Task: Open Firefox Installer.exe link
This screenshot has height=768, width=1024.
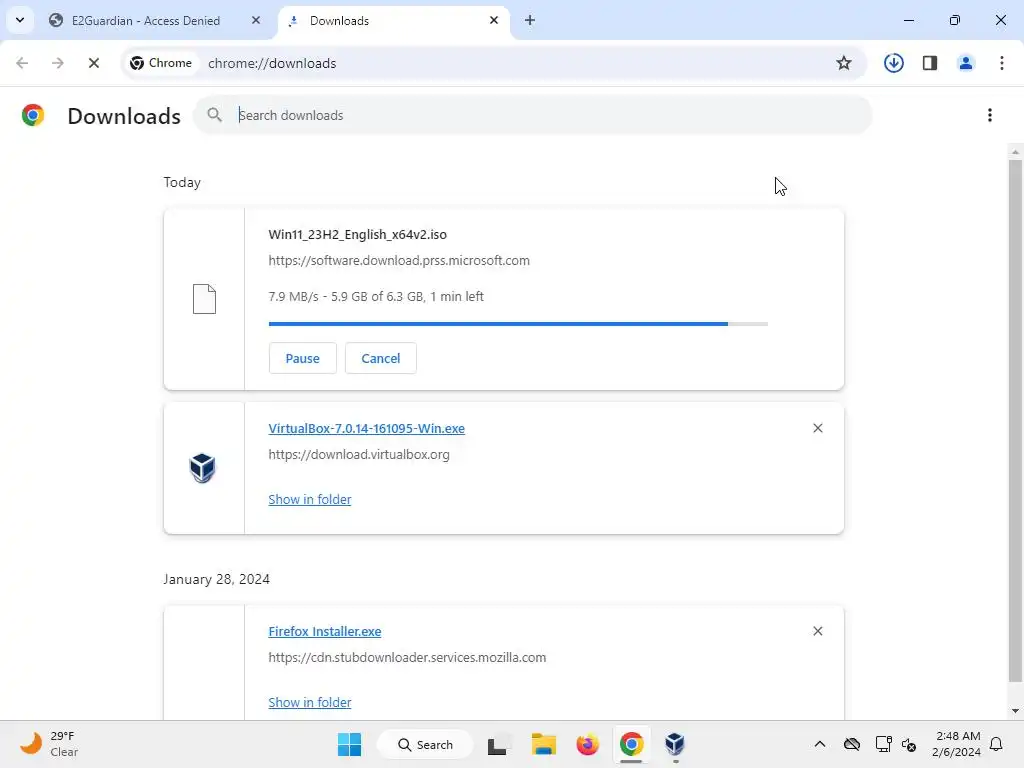Action: click(325, 632)
